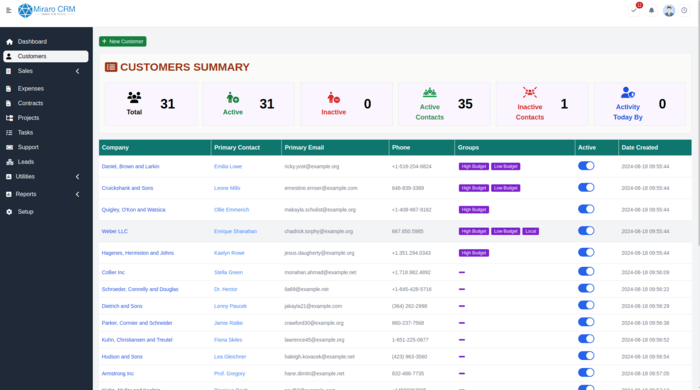Toggle active switch for Collier Inc
Image resolution: width=700 pixels, height=390 pixels.
[586, 271]
